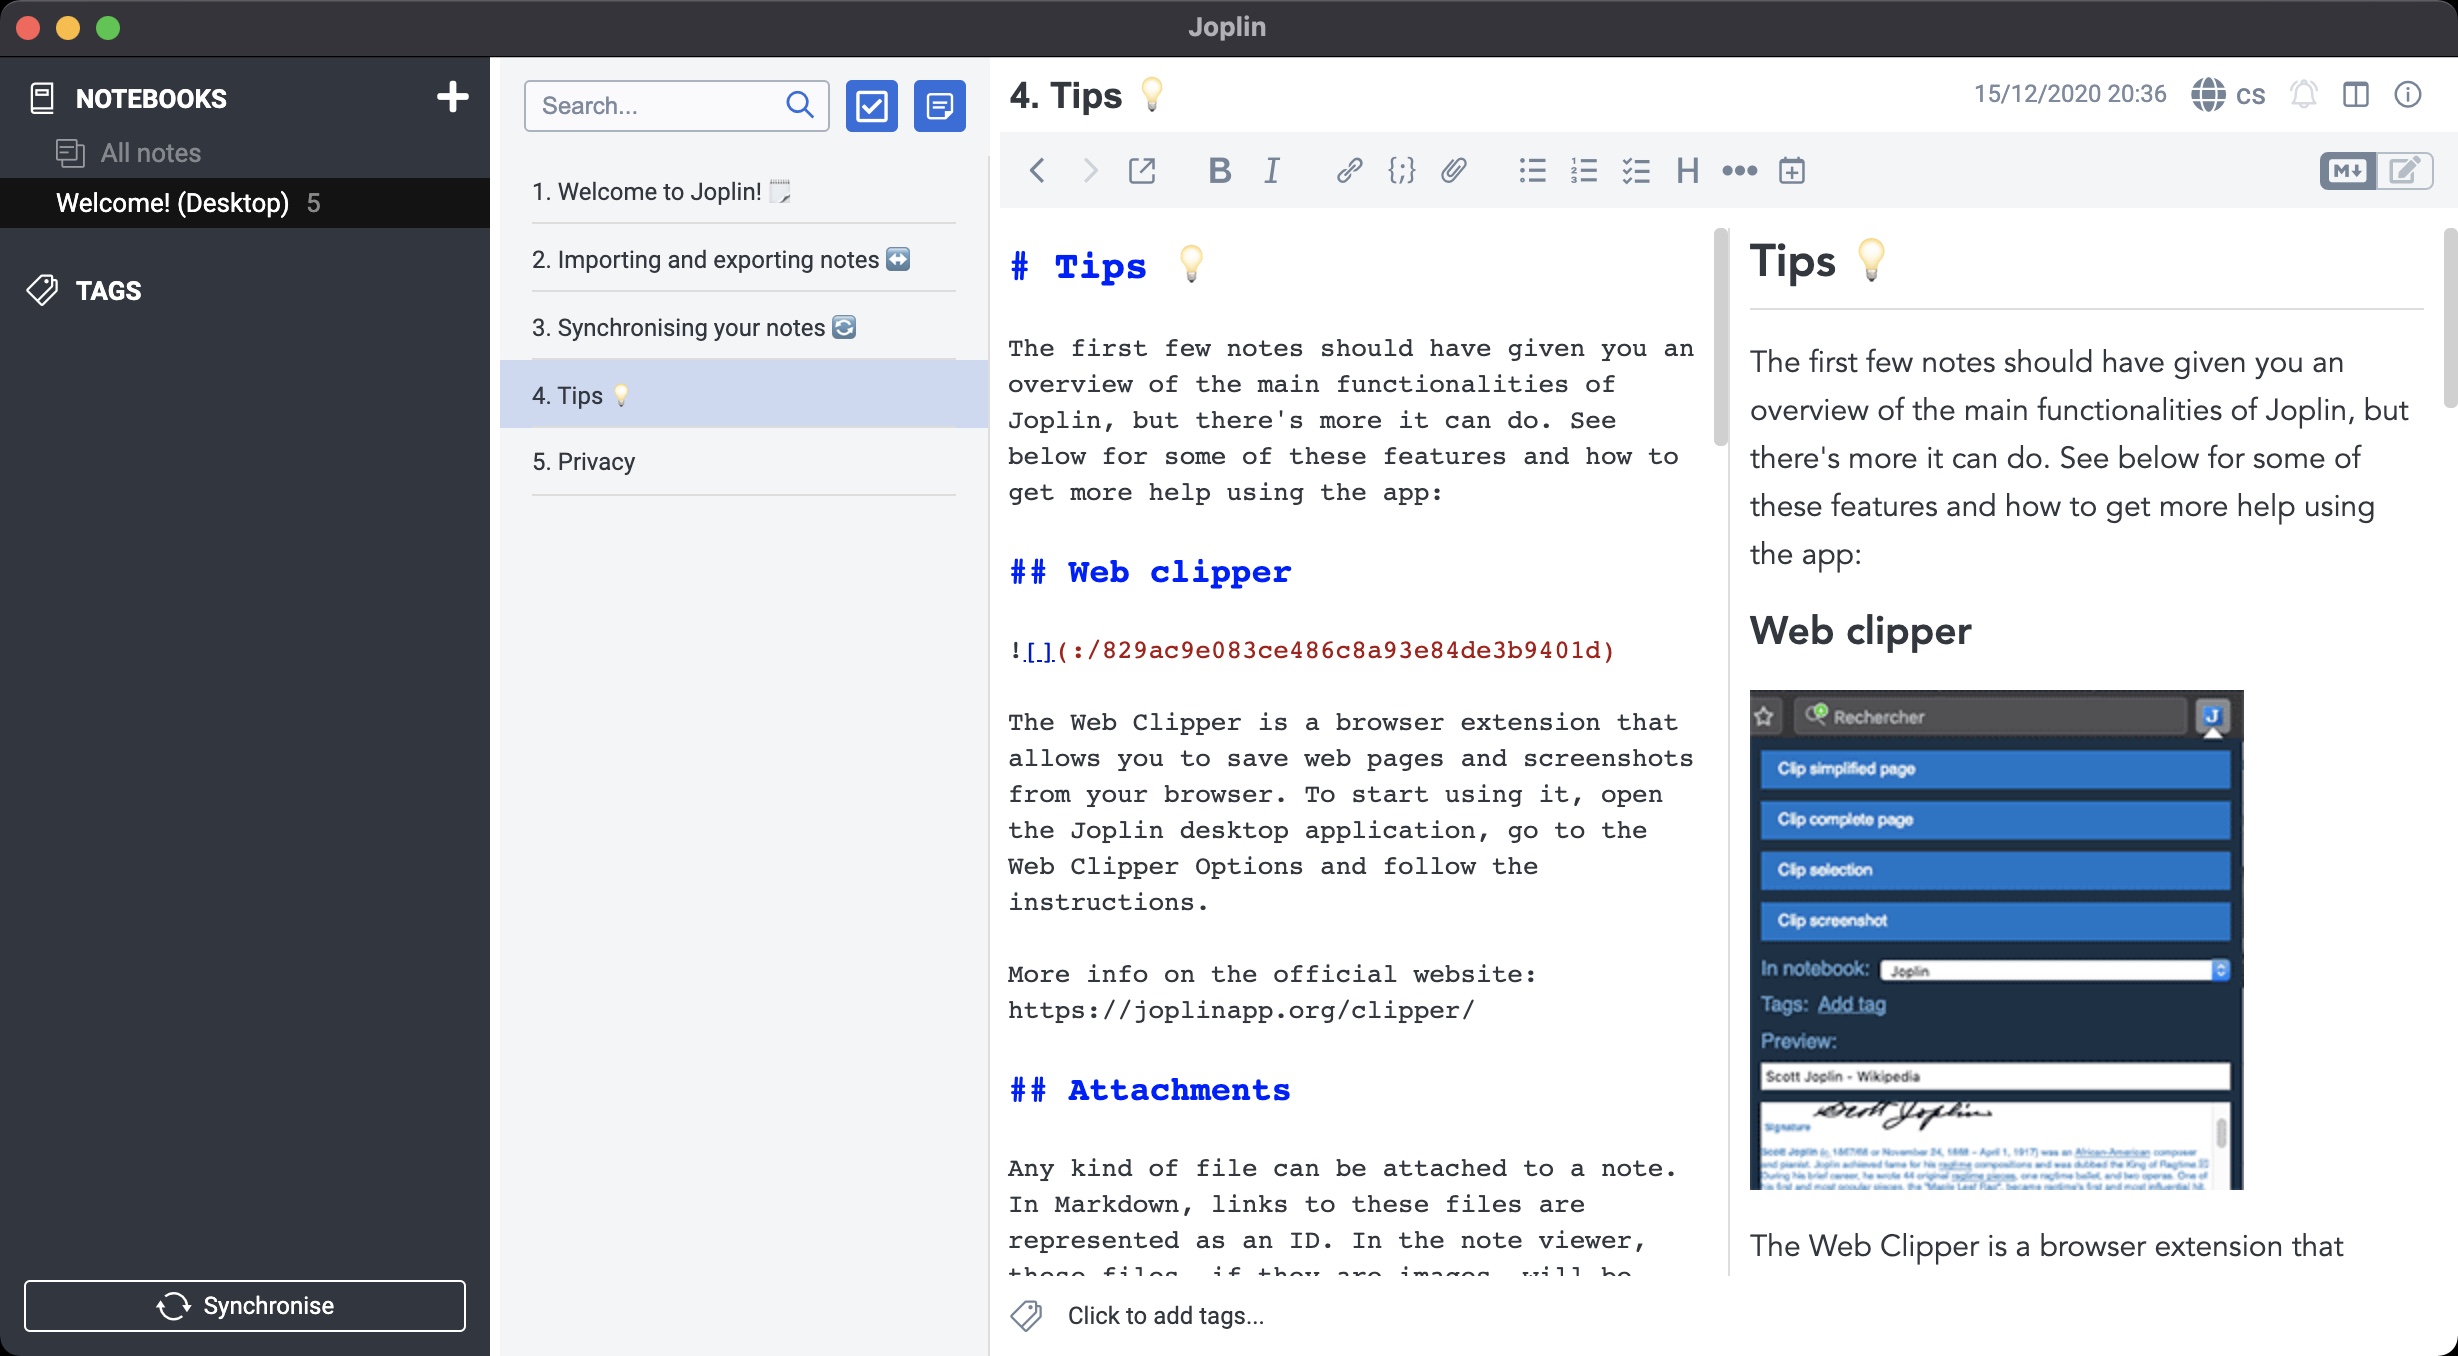Insert a numbered list from the toolbar

[x=1584, y=171]
